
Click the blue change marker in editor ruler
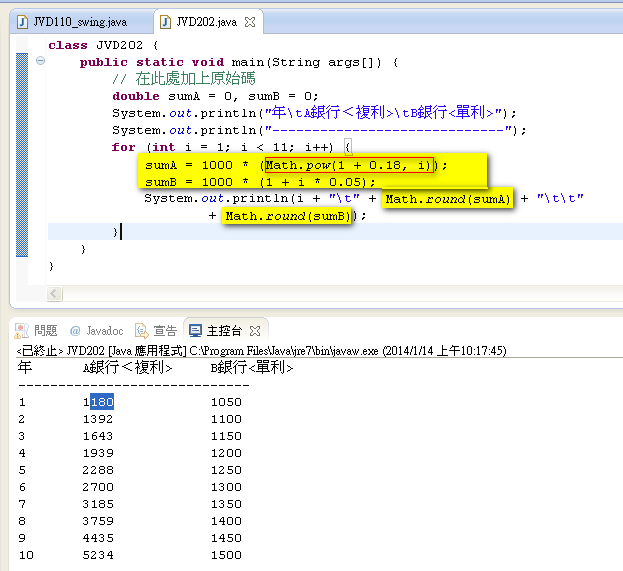coord(22,155)
